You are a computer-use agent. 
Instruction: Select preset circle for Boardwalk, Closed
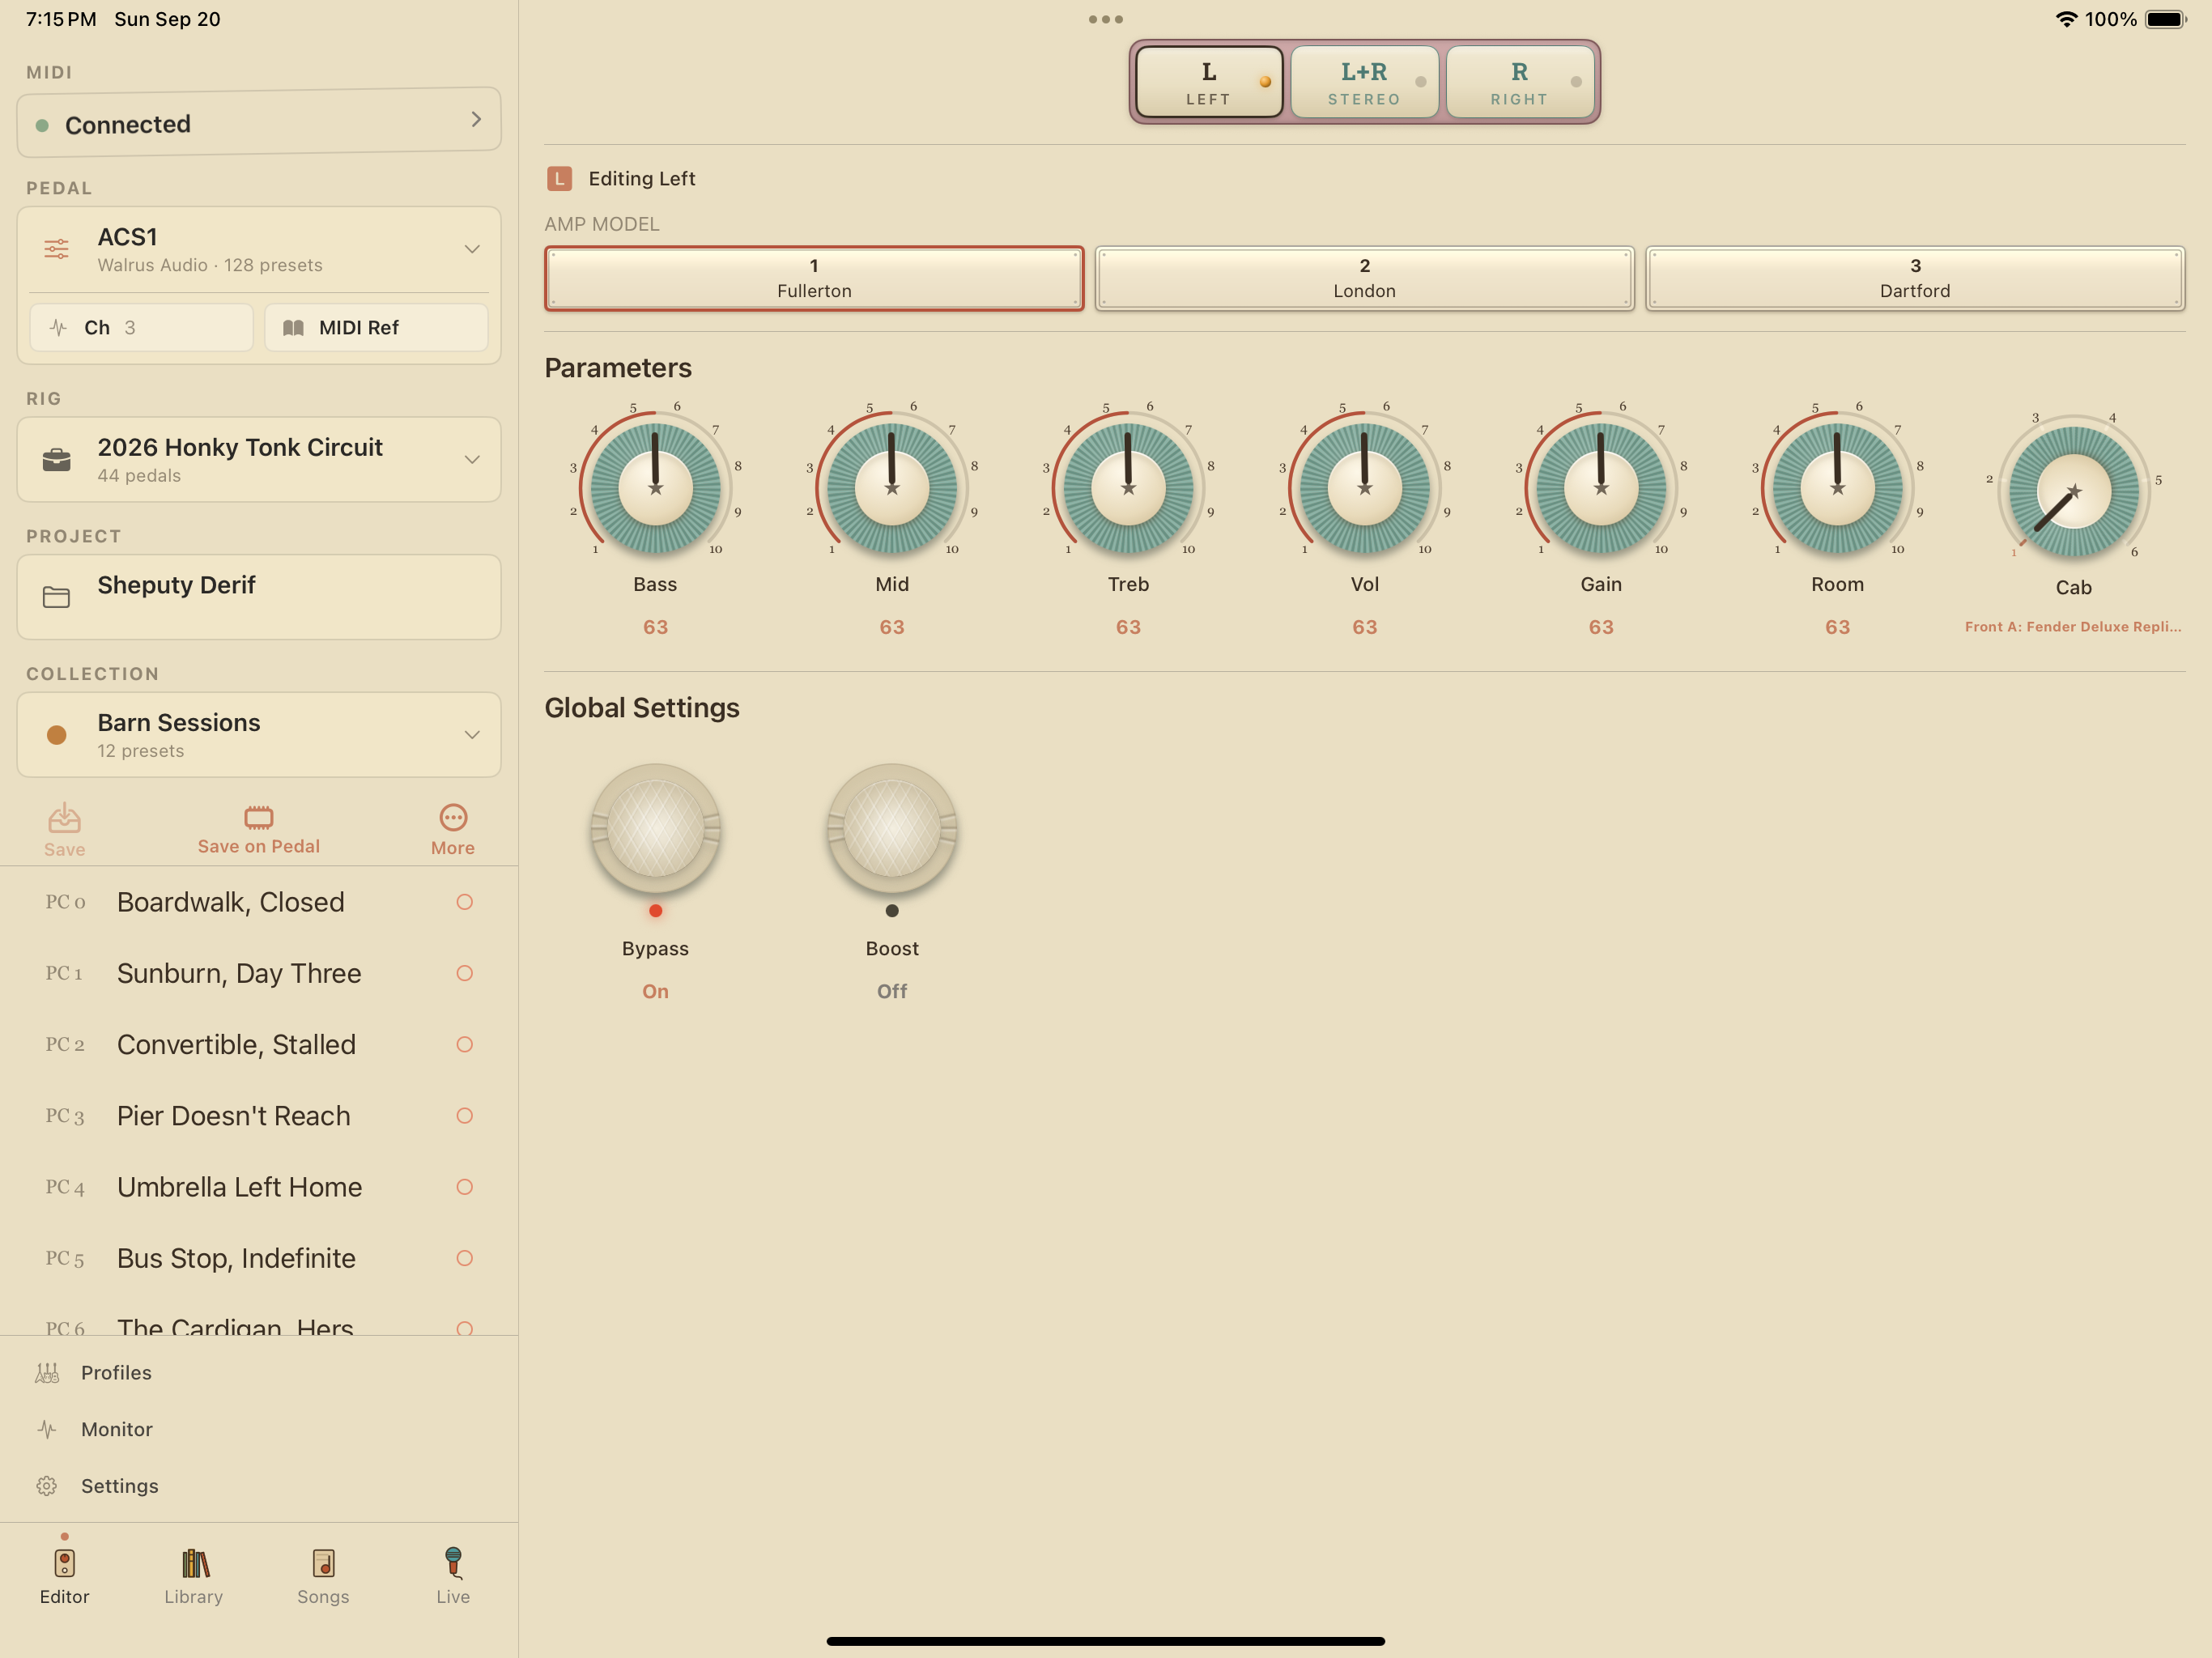tap(464, 902)
